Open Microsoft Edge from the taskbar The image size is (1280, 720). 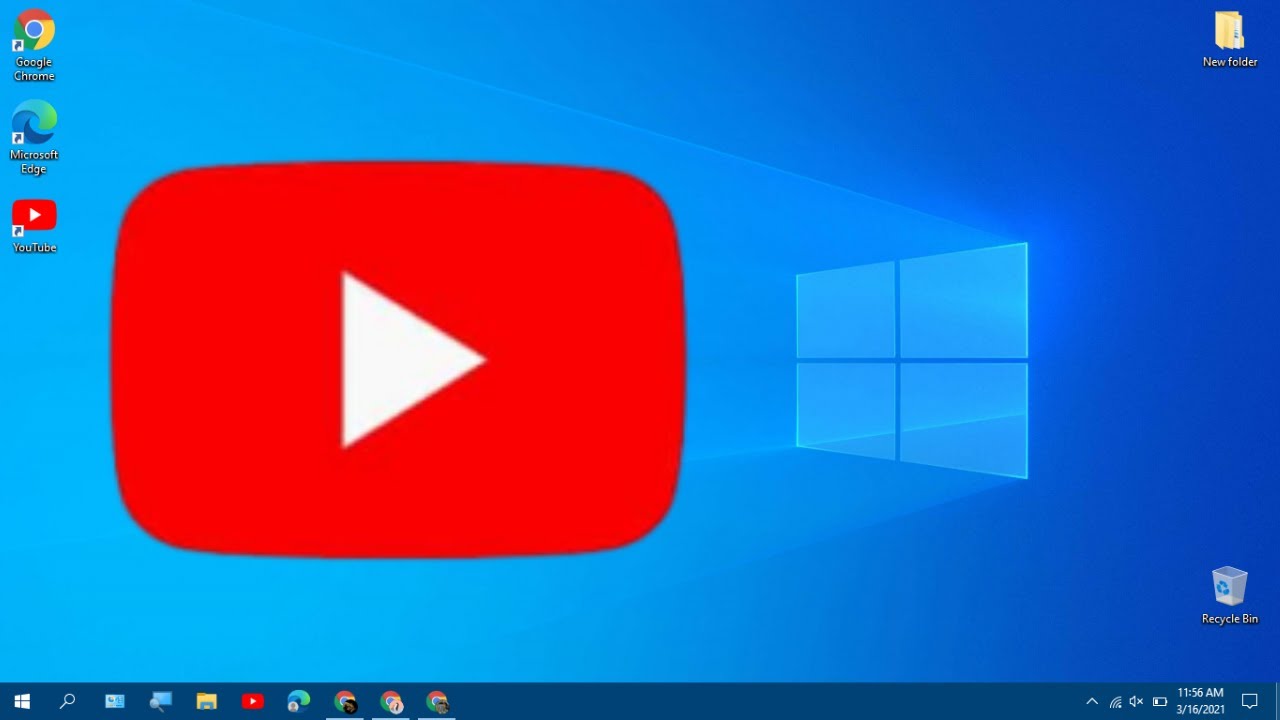pos(298,701)
